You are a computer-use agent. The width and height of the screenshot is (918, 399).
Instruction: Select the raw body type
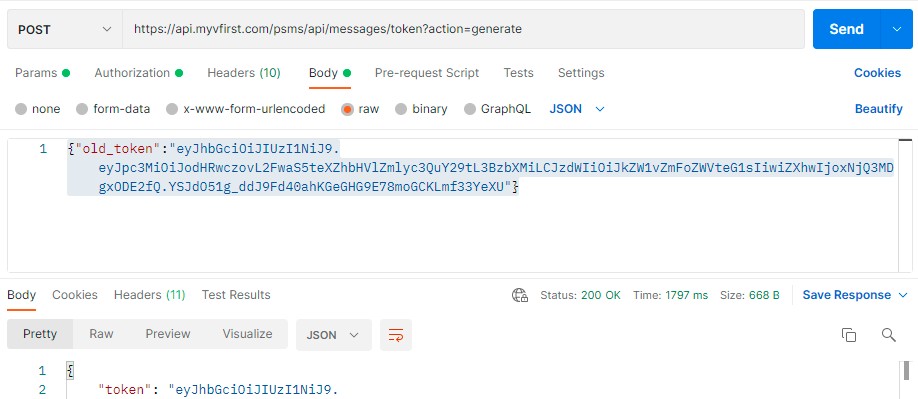tap(361, 109)
